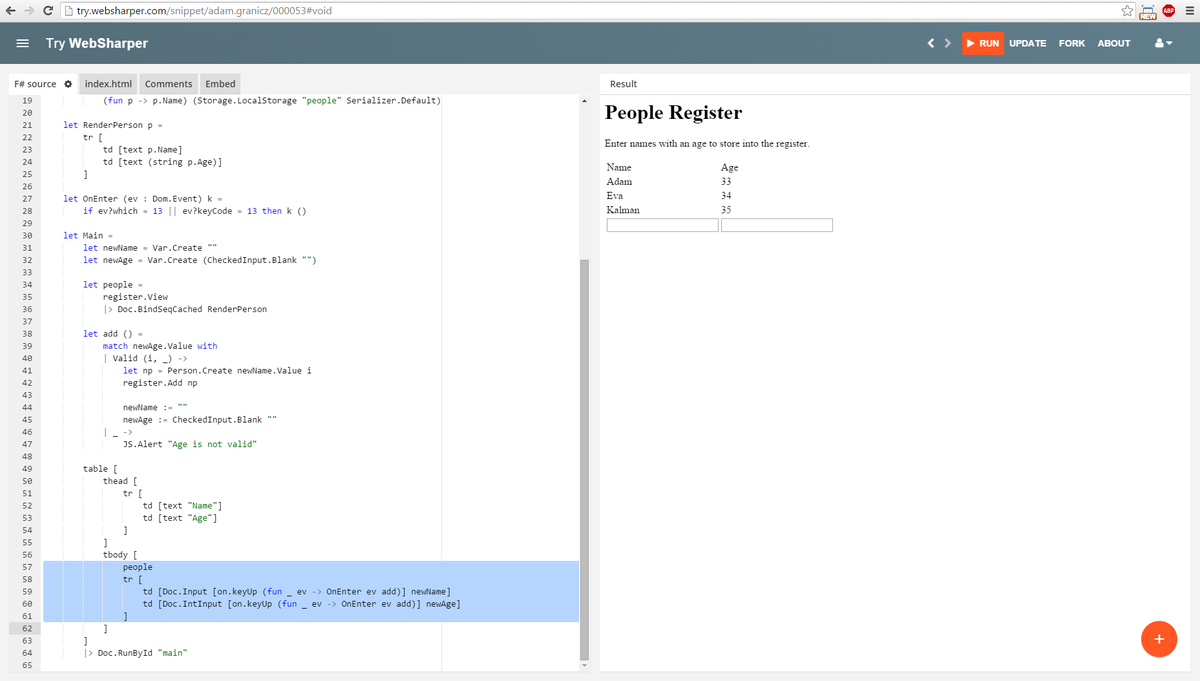Switch to the F# source tab
This screenshot has width=1200, height=681.
34,84
